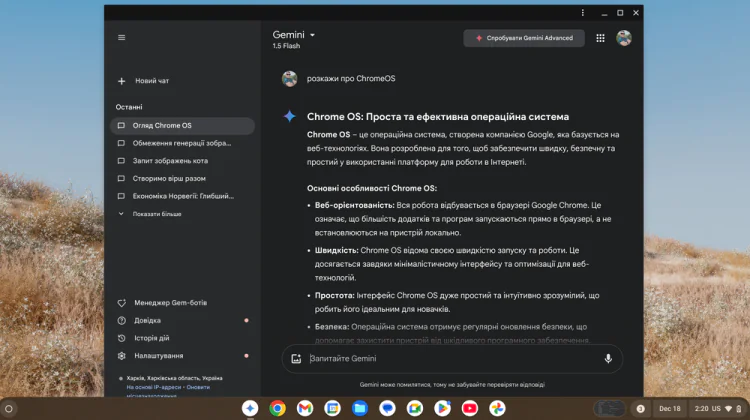Click the Останні section header
This screenshot has width=750, height=420.
pyautogui.click(x=129, y=107)
